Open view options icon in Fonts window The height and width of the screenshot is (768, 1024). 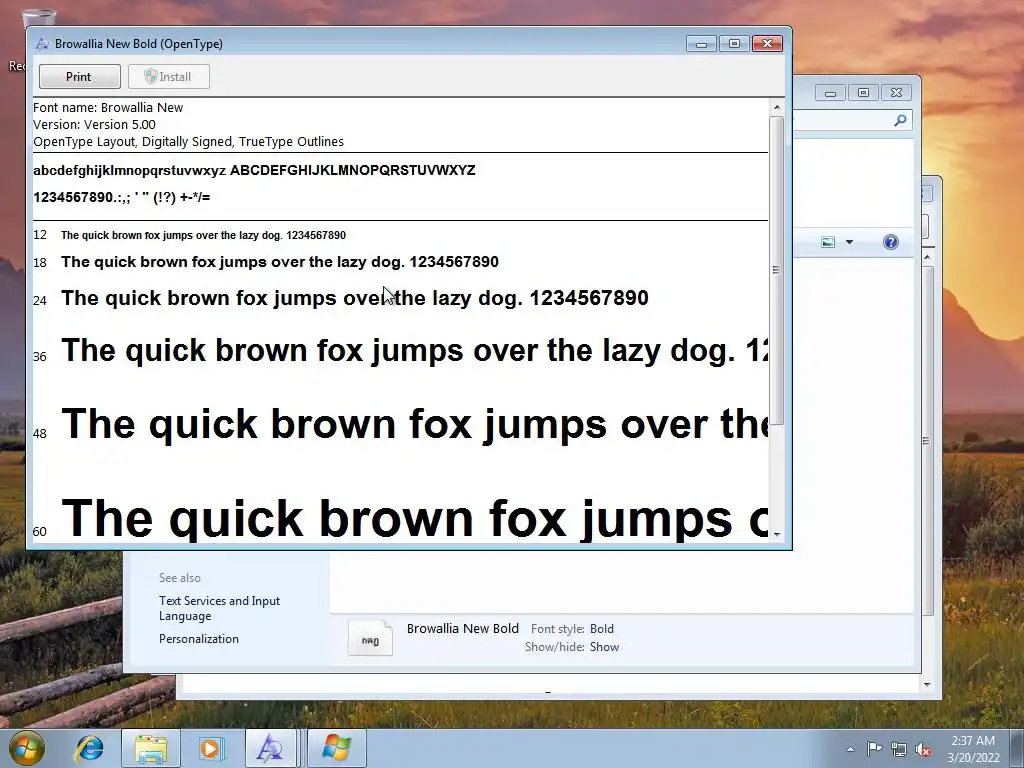[x=828, y=242]
